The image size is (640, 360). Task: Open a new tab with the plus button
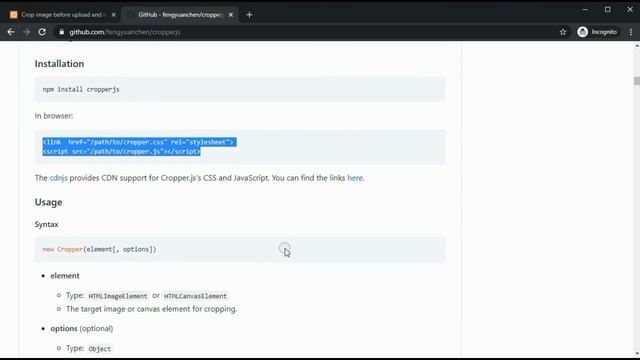(x=249, y=15)
